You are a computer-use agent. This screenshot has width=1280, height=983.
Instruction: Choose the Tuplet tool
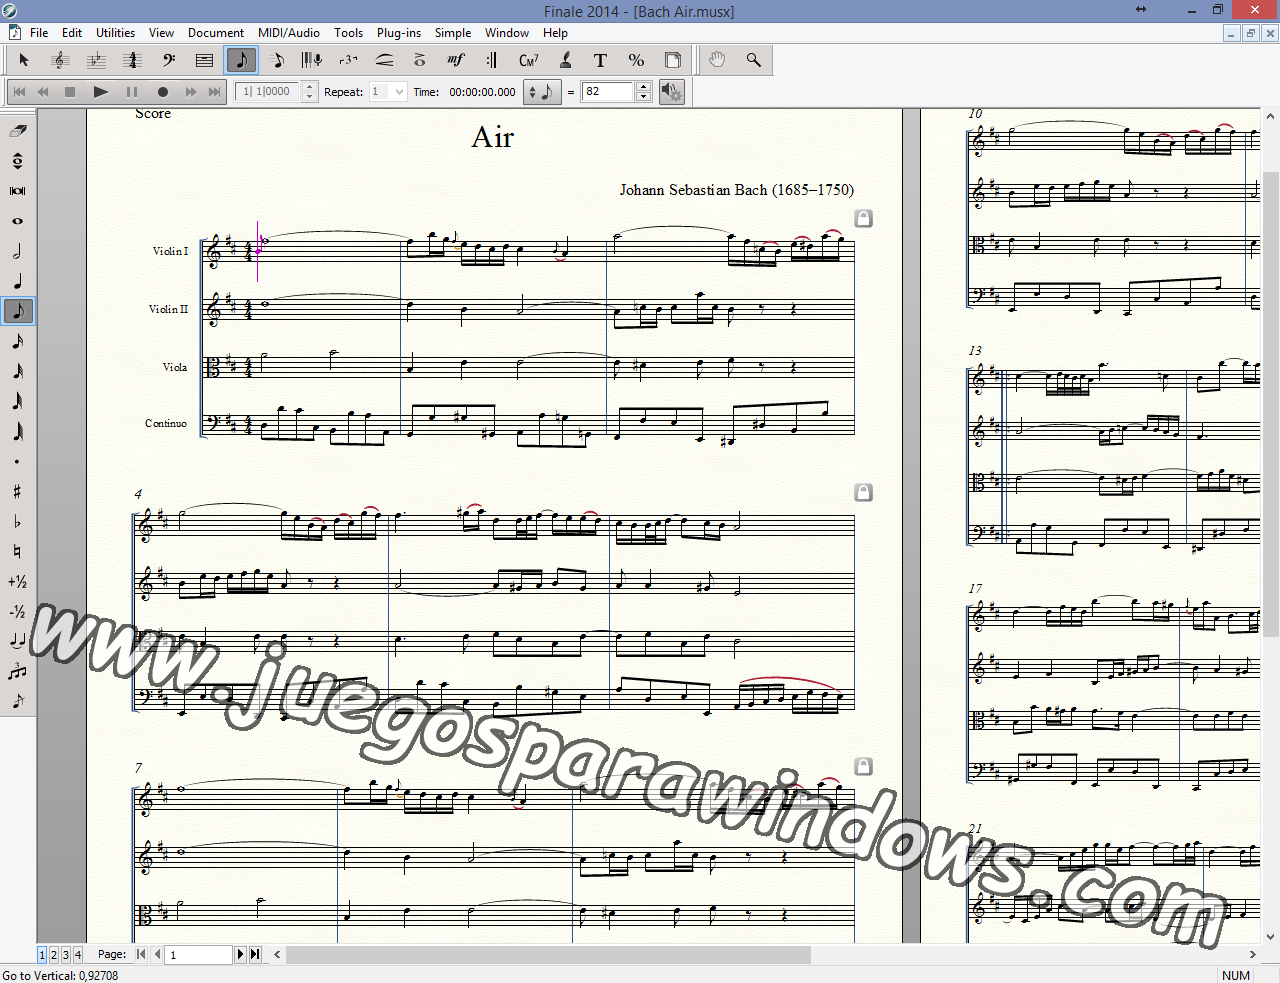pos(348,61)
